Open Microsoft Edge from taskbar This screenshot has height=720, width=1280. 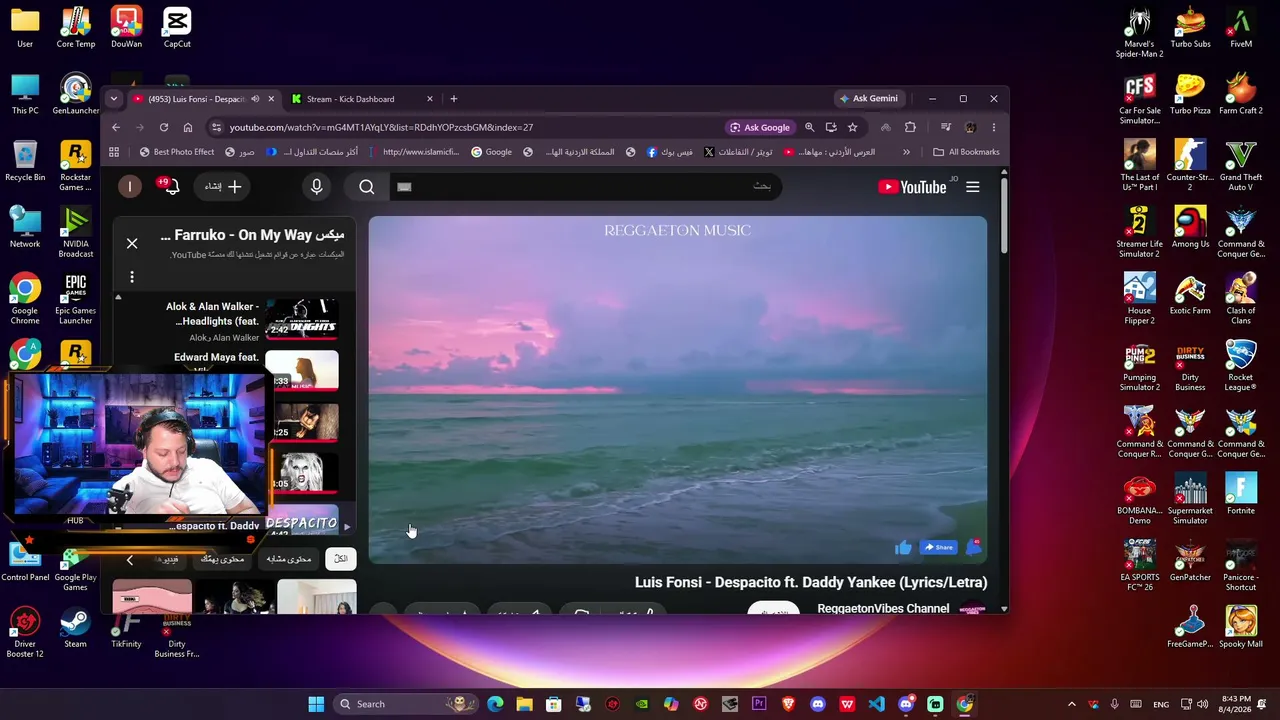(x=495, y=704)
